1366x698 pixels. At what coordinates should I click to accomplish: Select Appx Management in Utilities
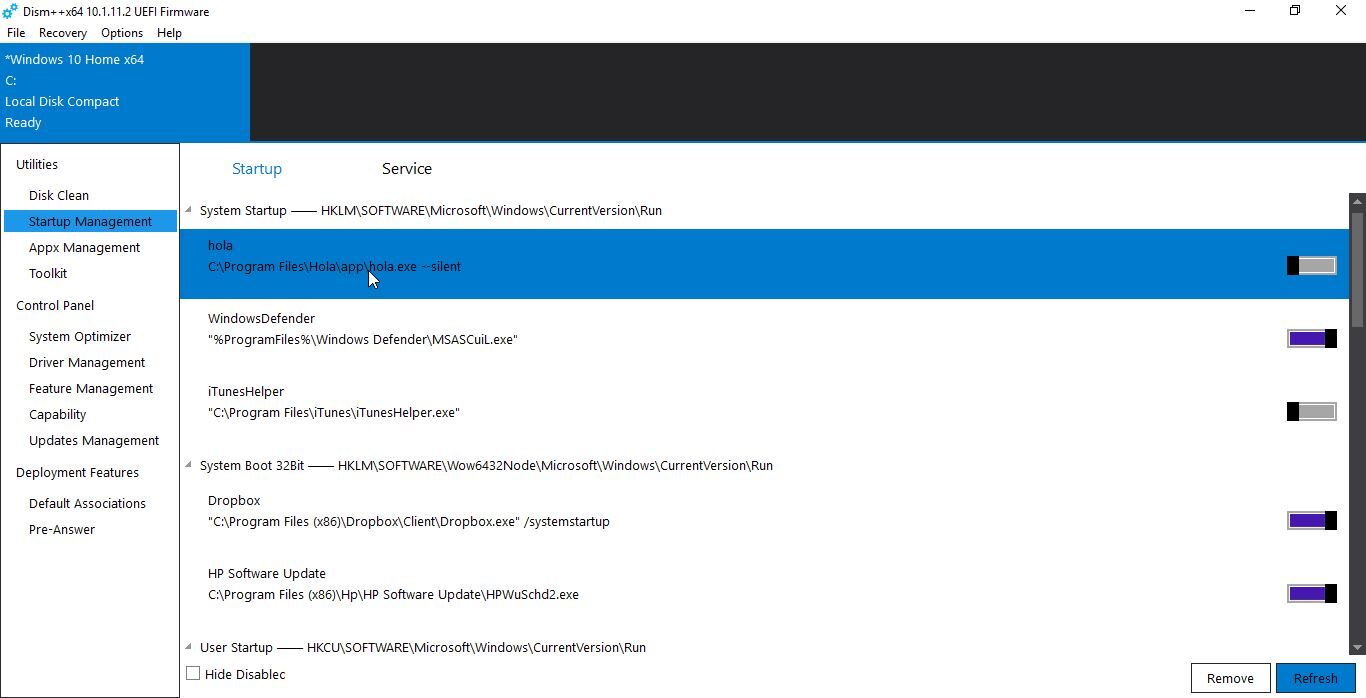pyautogui.click(x=84, y=247)
